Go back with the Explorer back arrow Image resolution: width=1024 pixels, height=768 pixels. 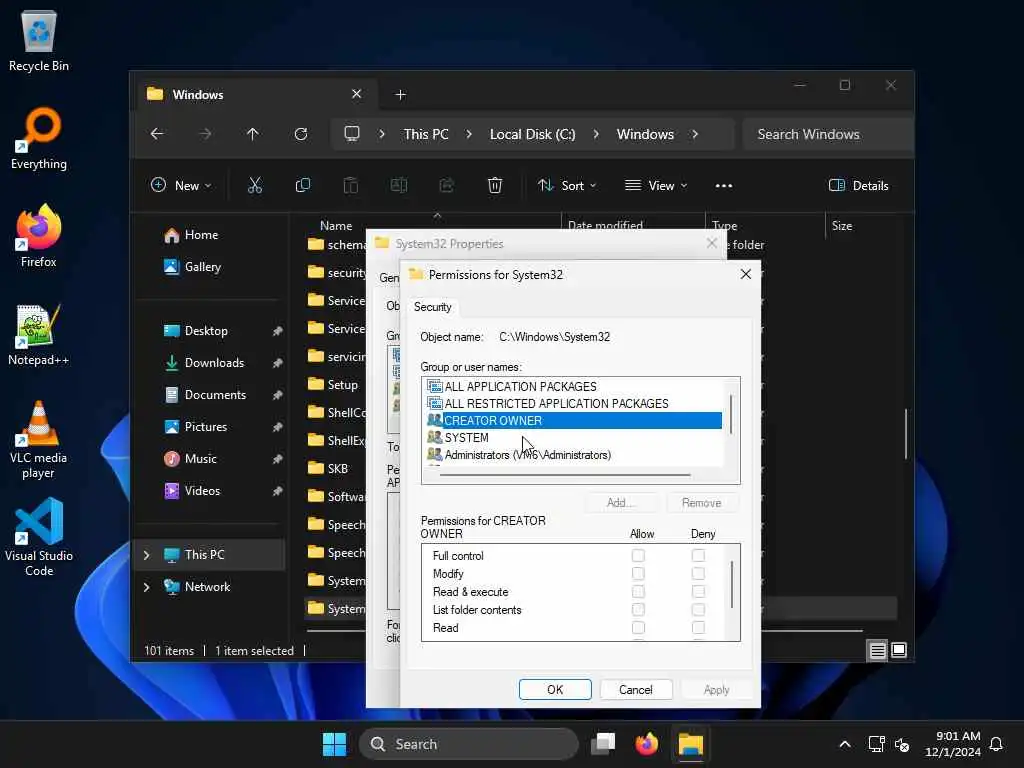pyautogui.click(x=157, y=134)
